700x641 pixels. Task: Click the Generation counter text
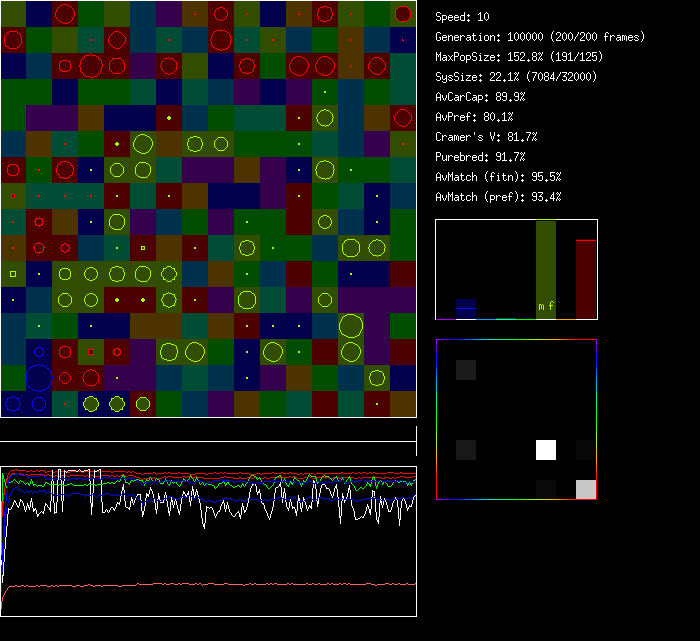540,37
